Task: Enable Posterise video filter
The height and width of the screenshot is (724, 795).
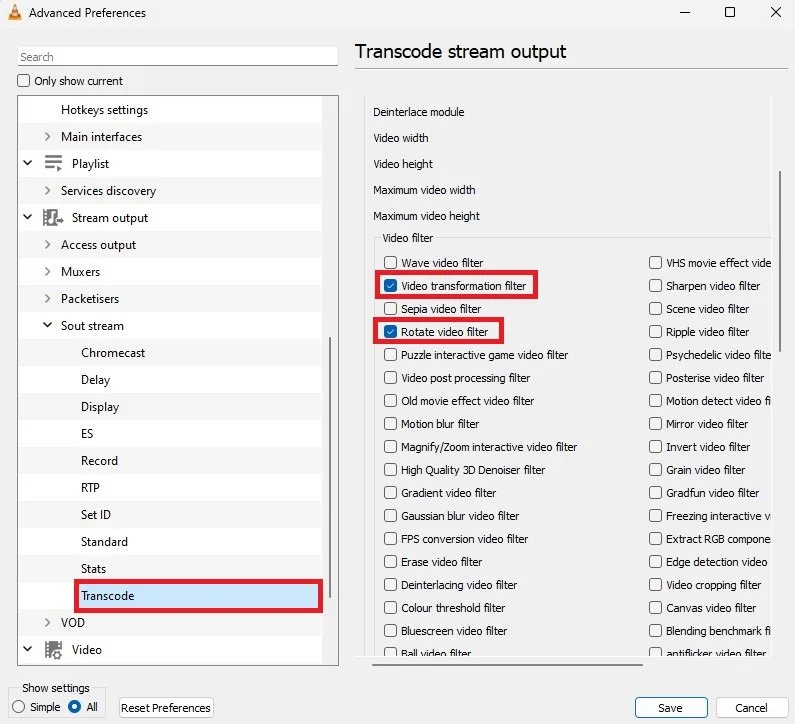Action: tap(656, 378)
